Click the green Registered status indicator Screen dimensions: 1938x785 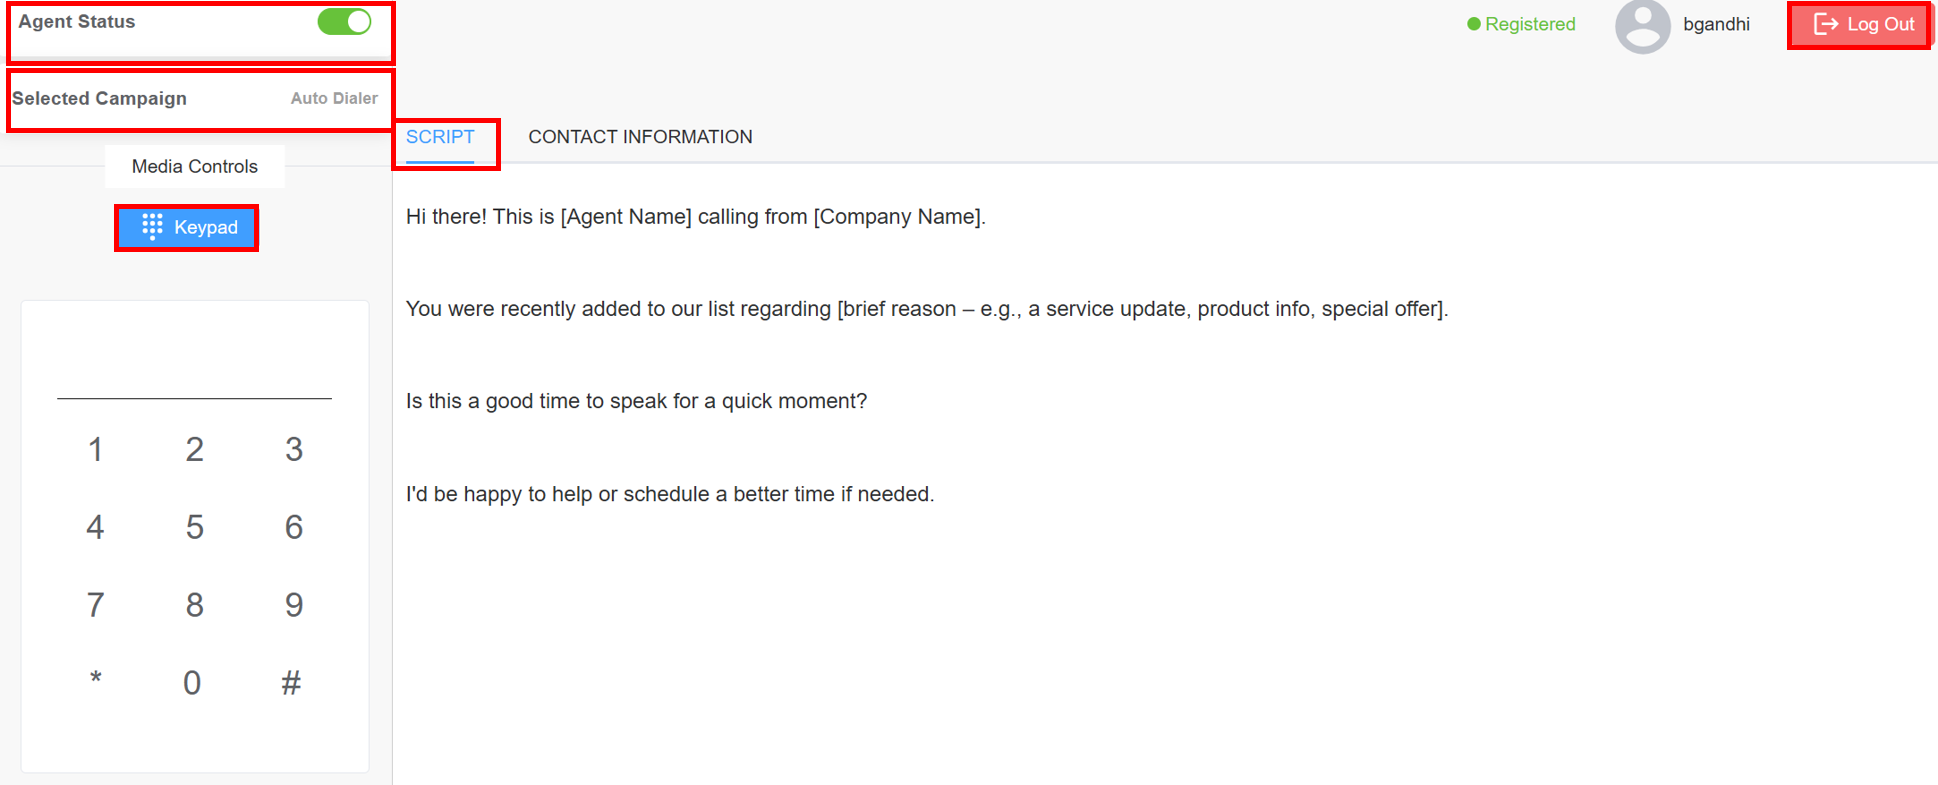(x=1521, y=24)
